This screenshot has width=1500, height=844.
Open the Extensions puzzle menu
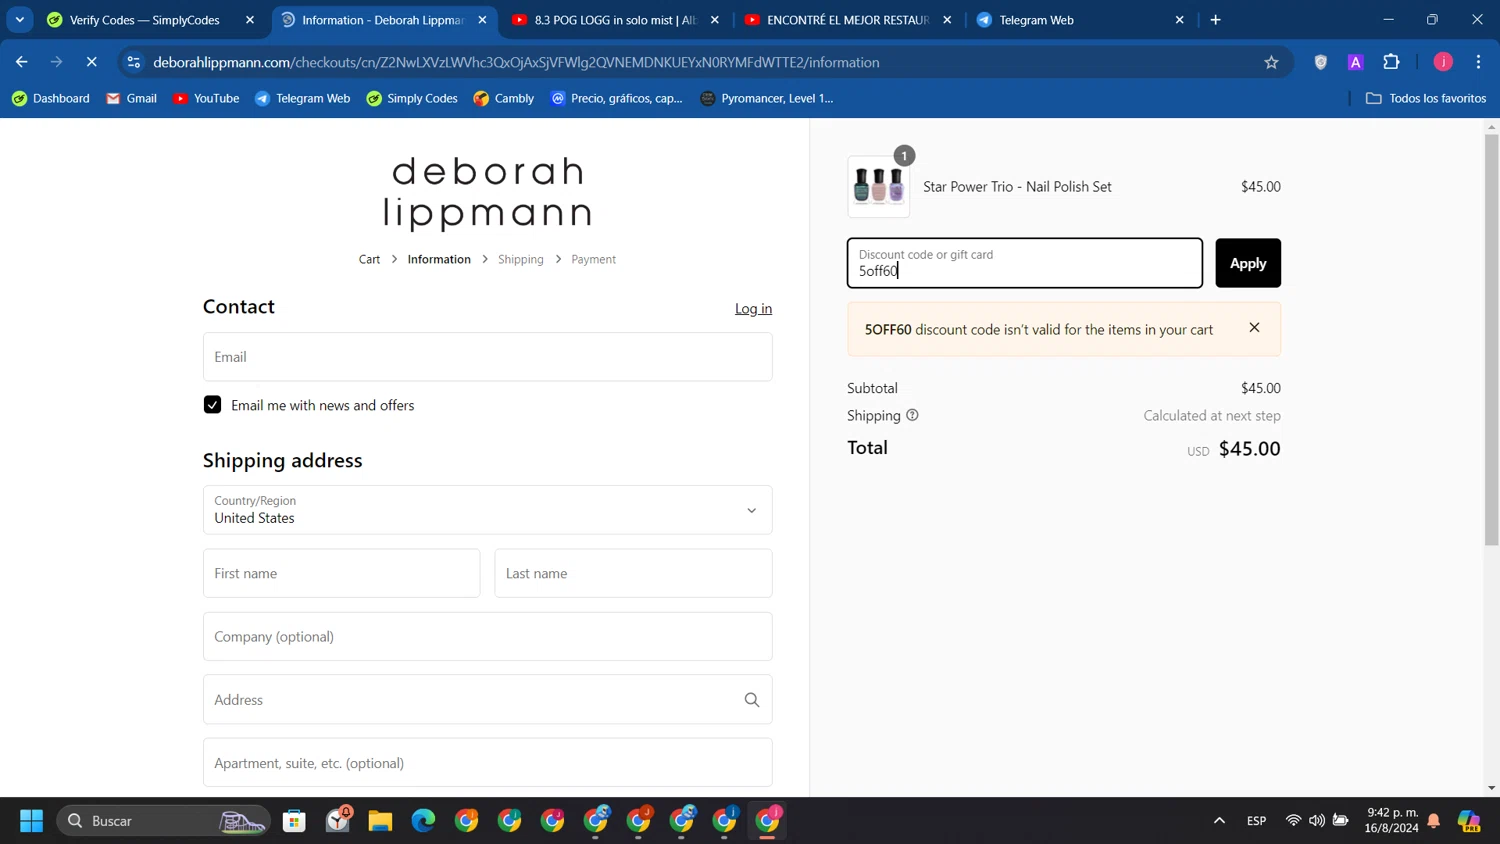point(1391,62)
